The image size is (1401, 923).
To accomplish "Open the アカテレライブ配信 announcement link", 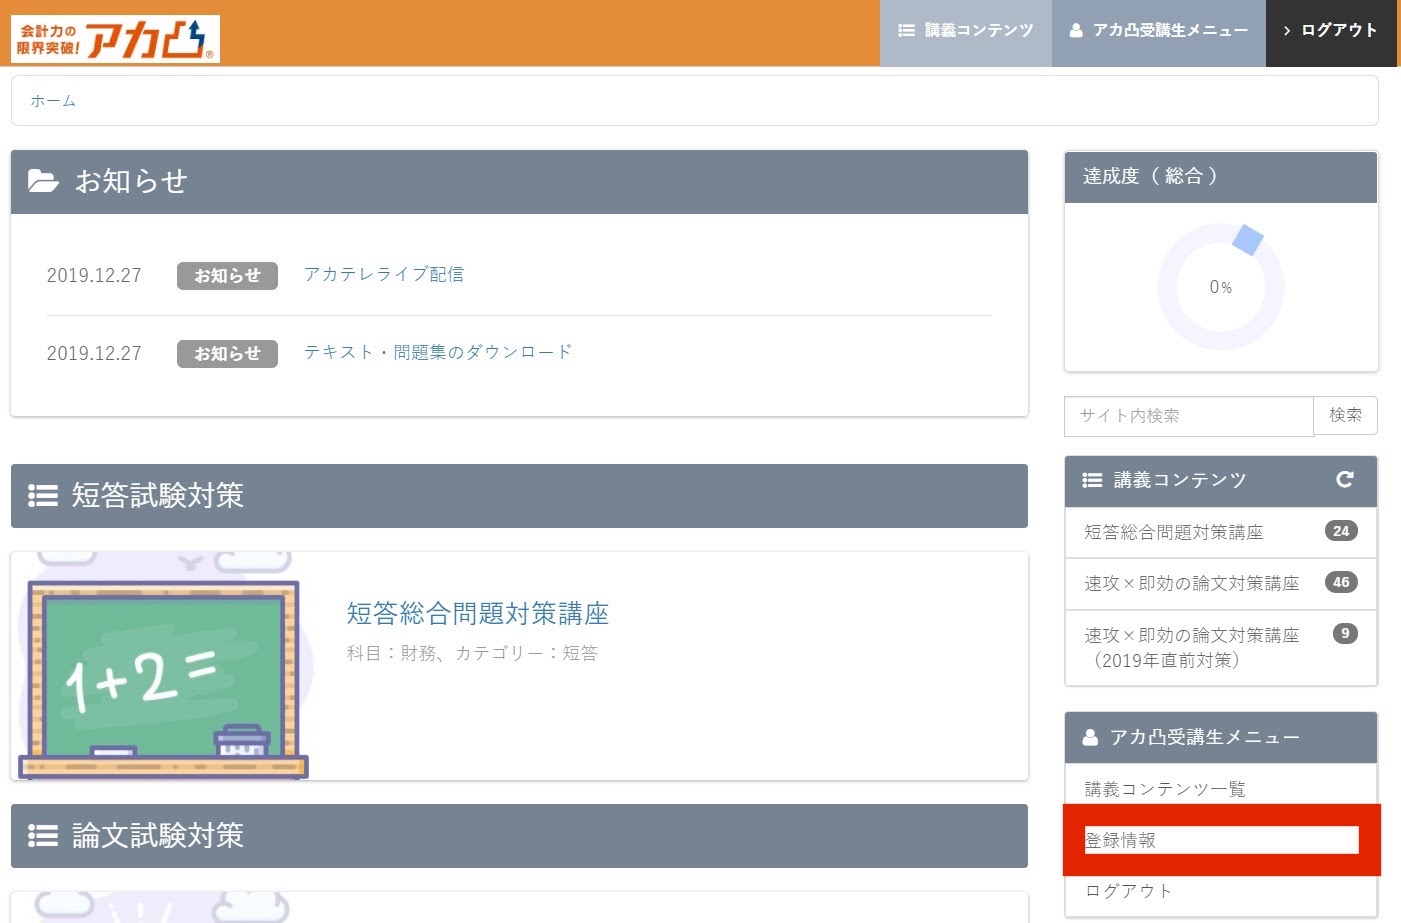I will (x=384, y=274).
